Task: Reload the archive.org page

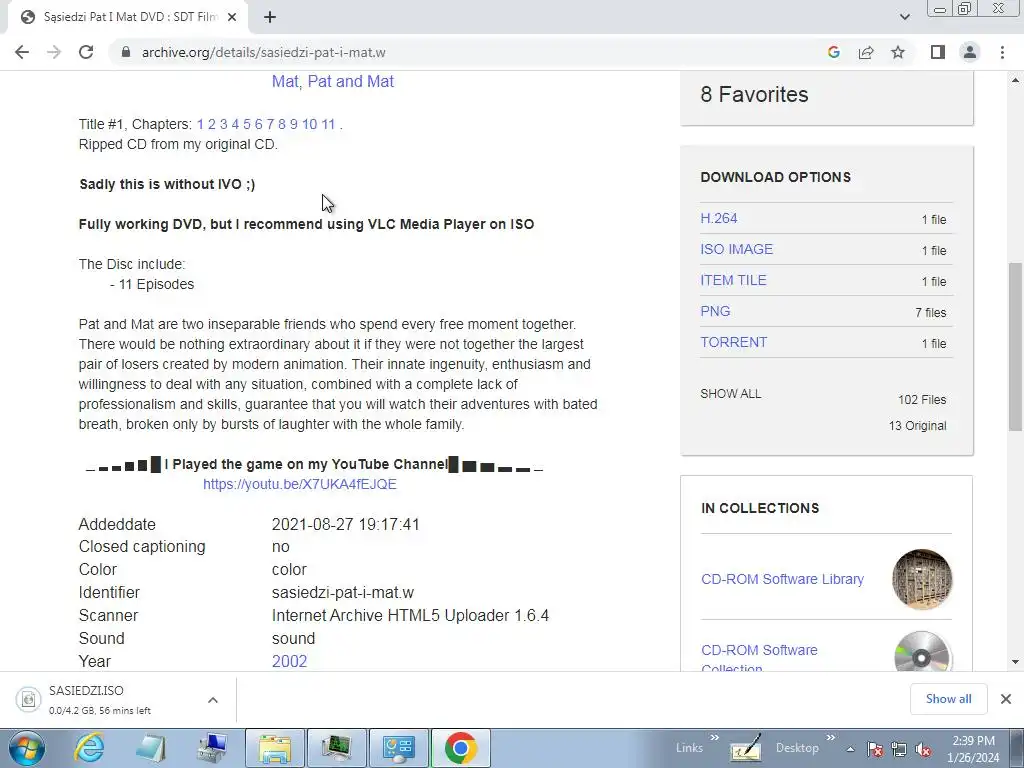Action: pos(86,52)
